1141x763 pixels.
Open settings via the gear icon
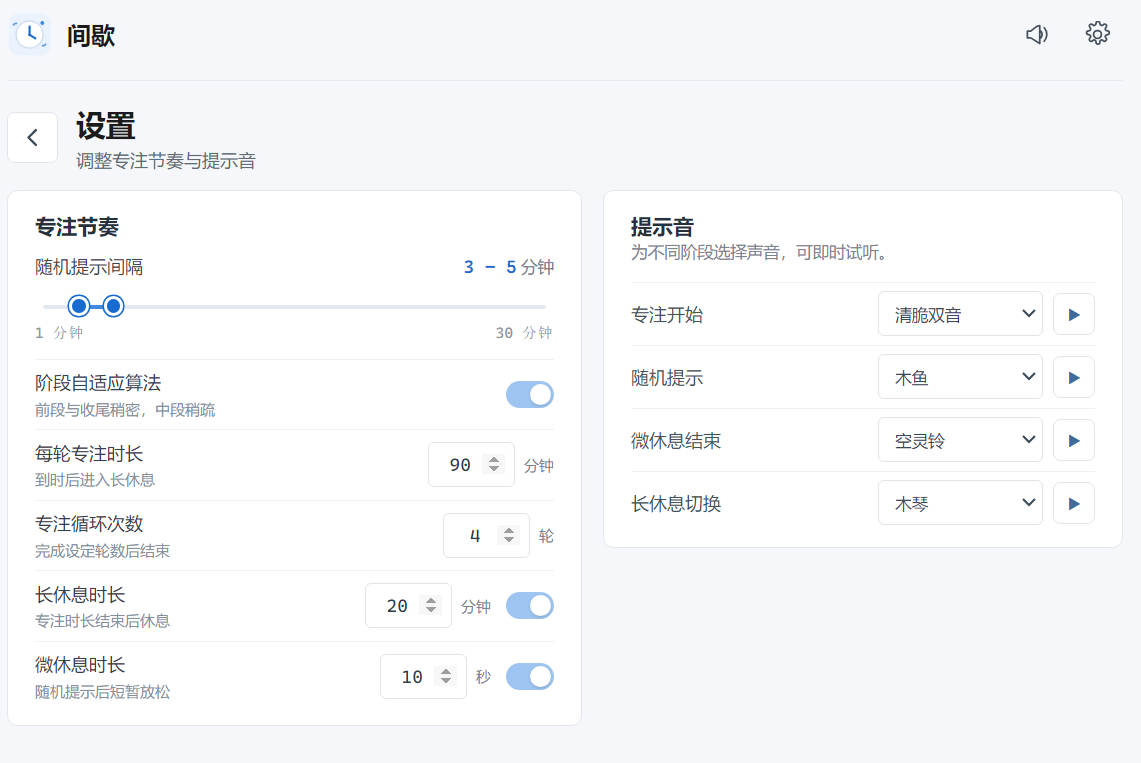point(1097,34)
